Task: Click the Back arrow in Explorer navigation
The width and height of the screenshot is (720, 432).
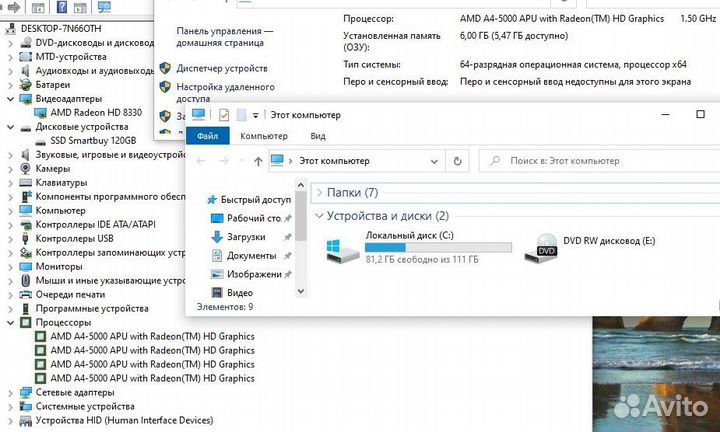Action: (201, 161)
